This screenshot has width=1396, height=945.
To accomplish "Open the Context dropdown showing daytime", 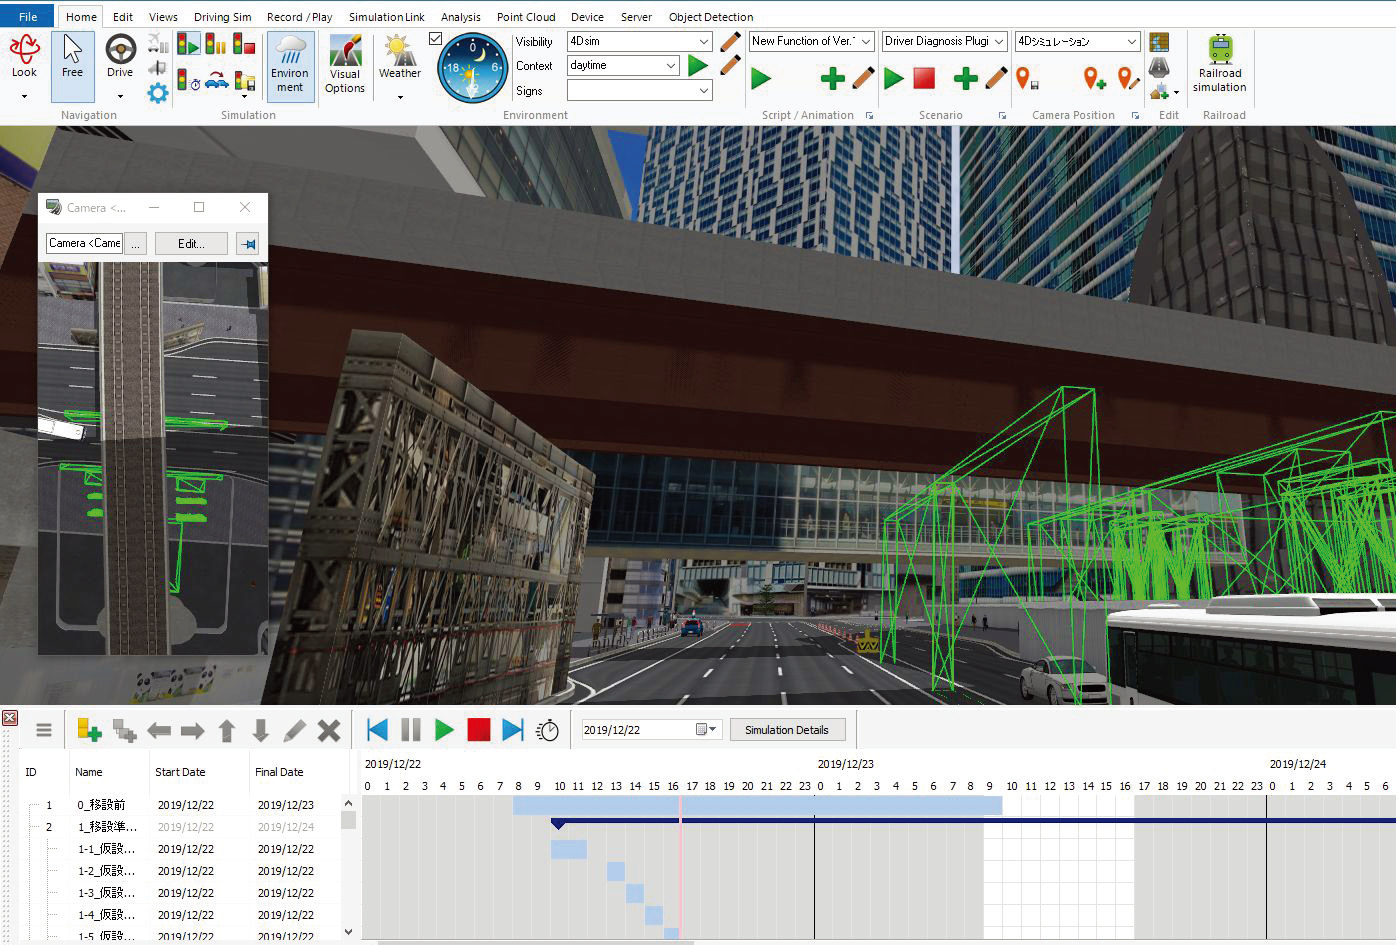I will [x=623, y=65].
